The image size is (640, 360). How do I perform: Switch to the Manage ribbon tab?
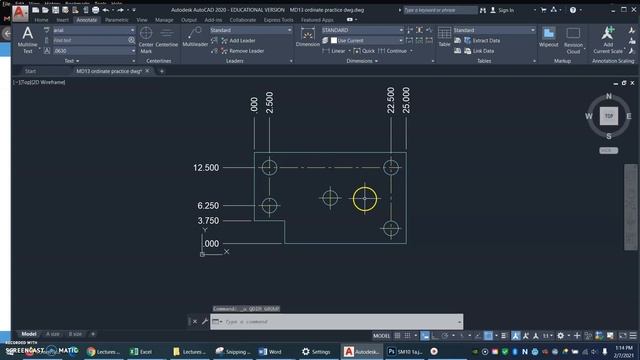pyautogui.click(x=164, y=20)
